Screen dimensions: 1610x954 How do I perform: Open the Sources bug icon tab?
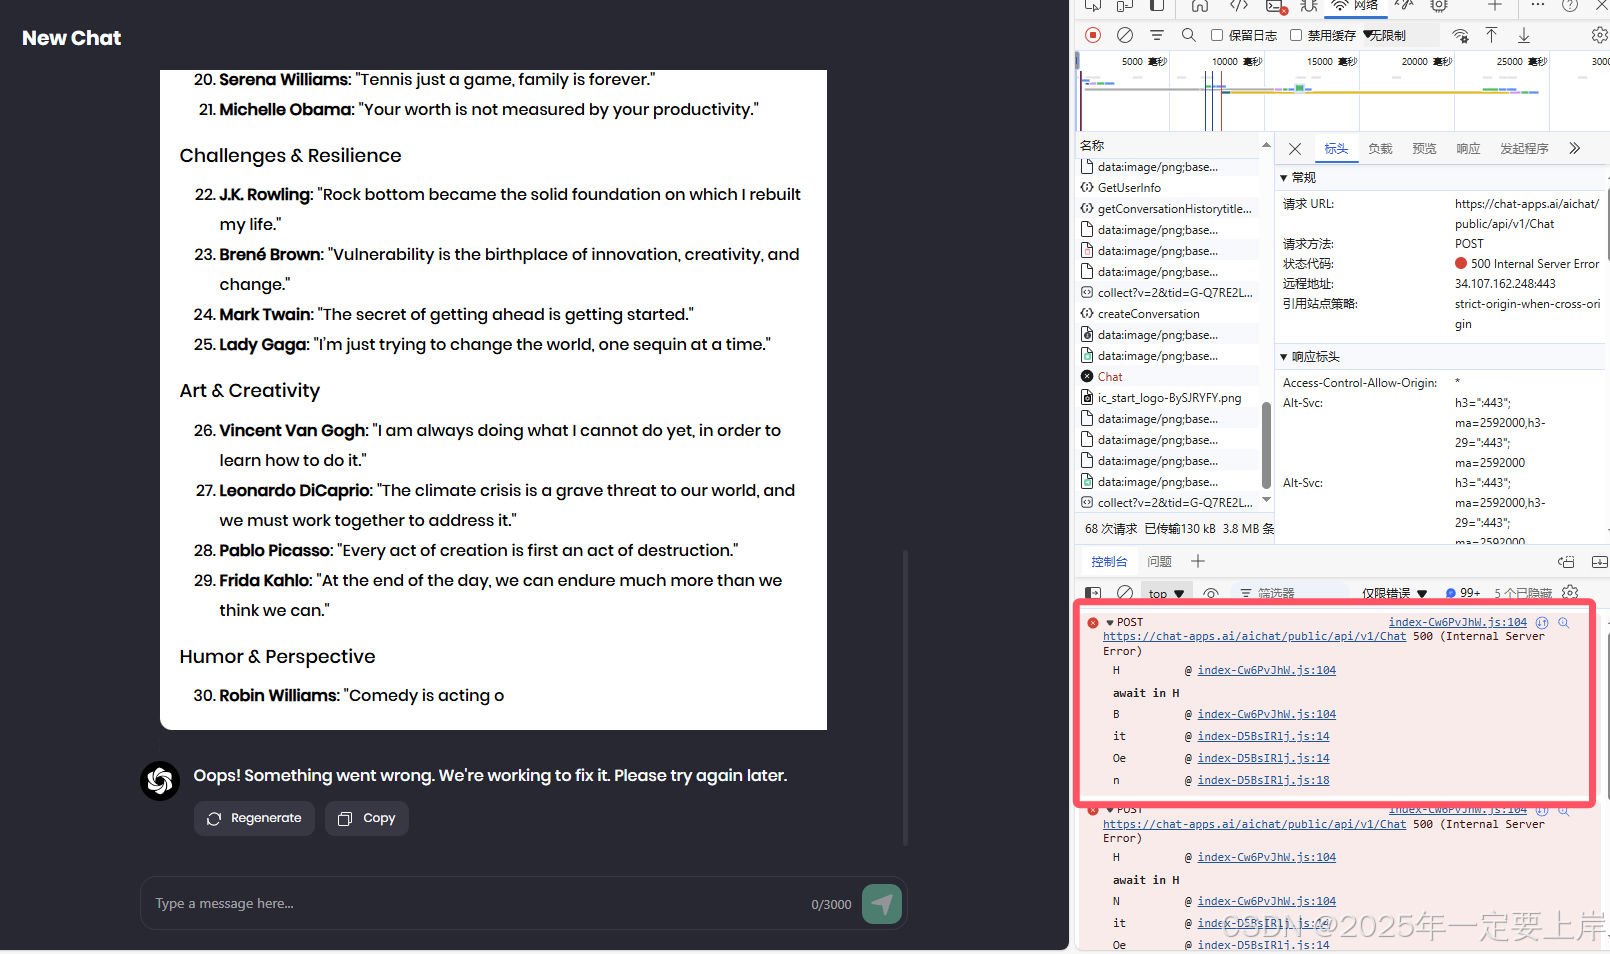click(1309, 6)
